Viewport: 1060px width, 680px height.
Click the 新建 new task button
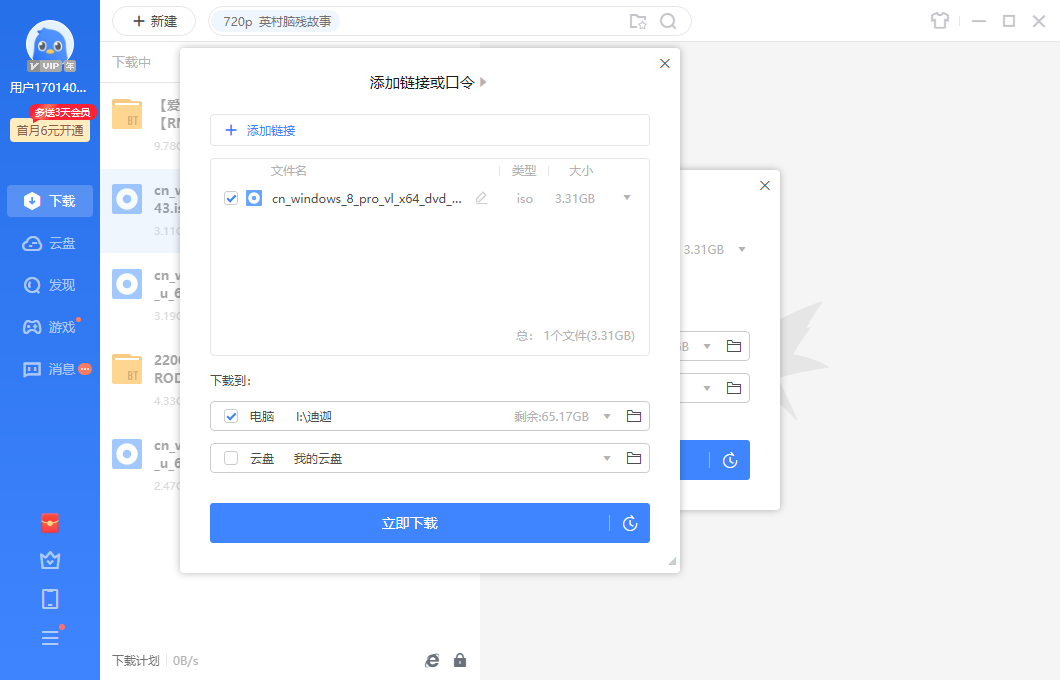pos(154,21)
